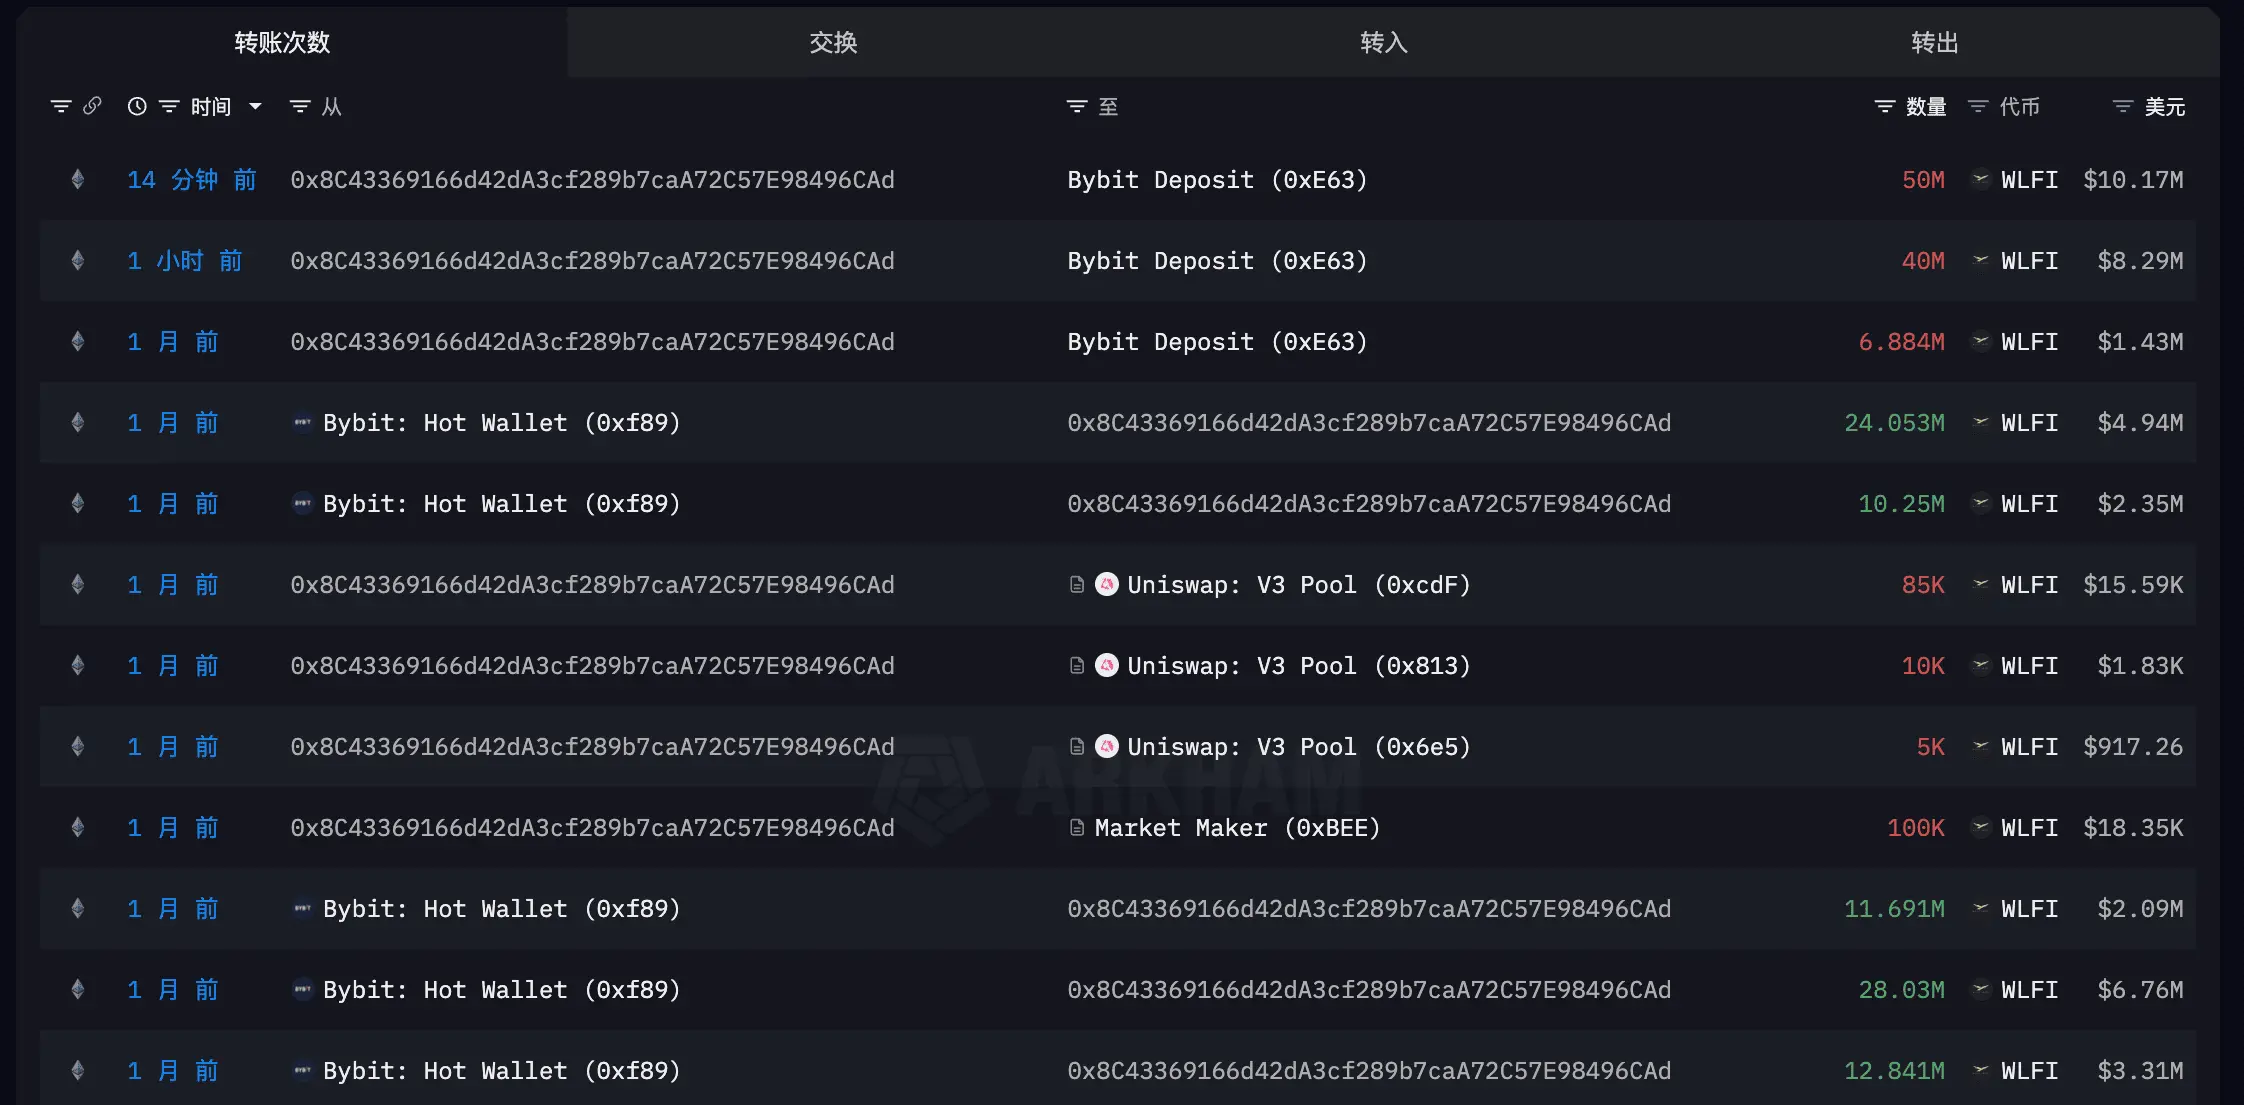Click WLFI token icon in 50M row
Viewport: 2244px width, 1105px height.
[1980, 179]
